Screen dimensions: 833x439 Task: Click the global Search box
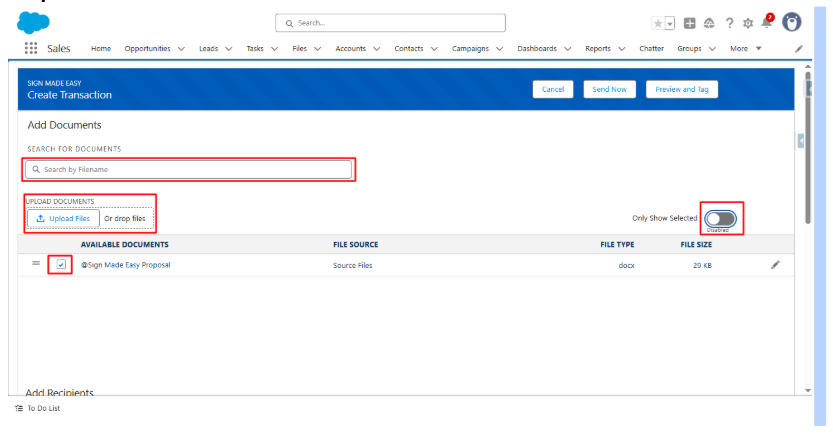click(390, 23)
